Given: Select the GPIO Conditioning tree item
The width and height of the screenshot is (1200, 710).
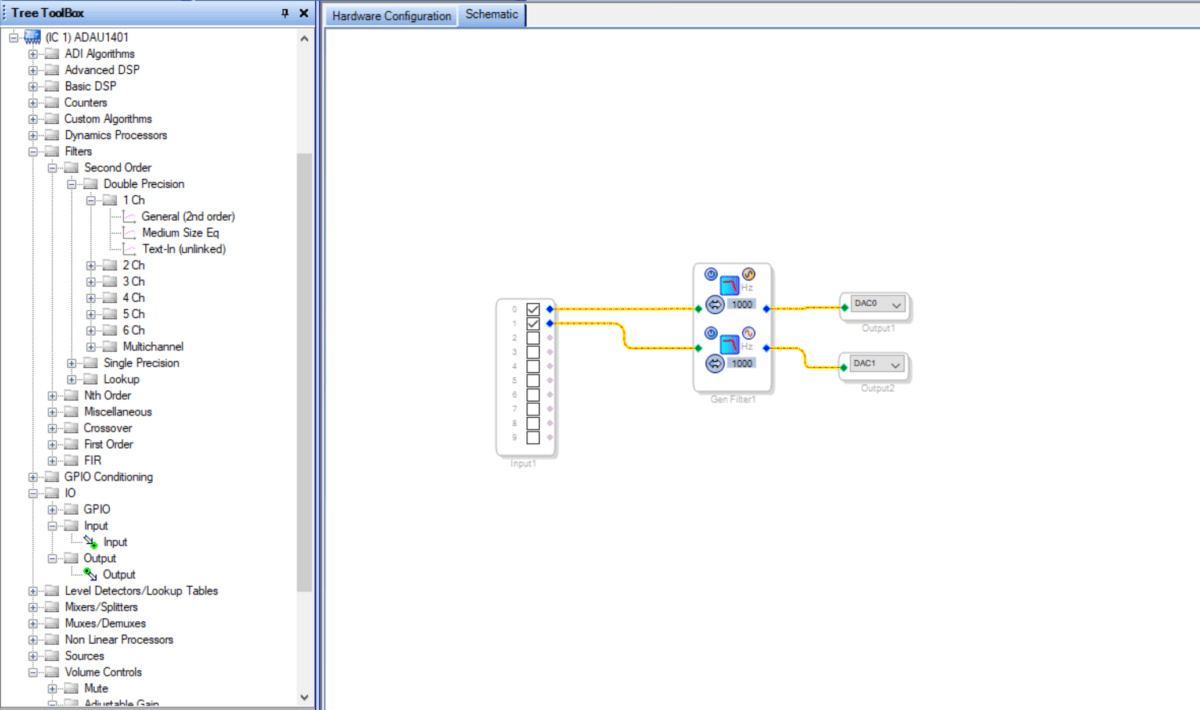Looking at the screenshot, I should pyautogui.click(x=109, y=477).
